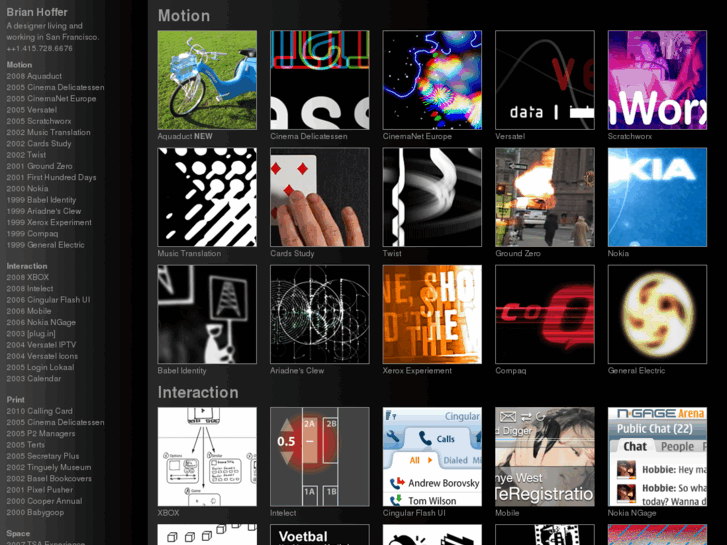727x545 pixels.
Task: Select 2004 Versatel IPTV in sidebar
Action: click(x=41, y=345)
